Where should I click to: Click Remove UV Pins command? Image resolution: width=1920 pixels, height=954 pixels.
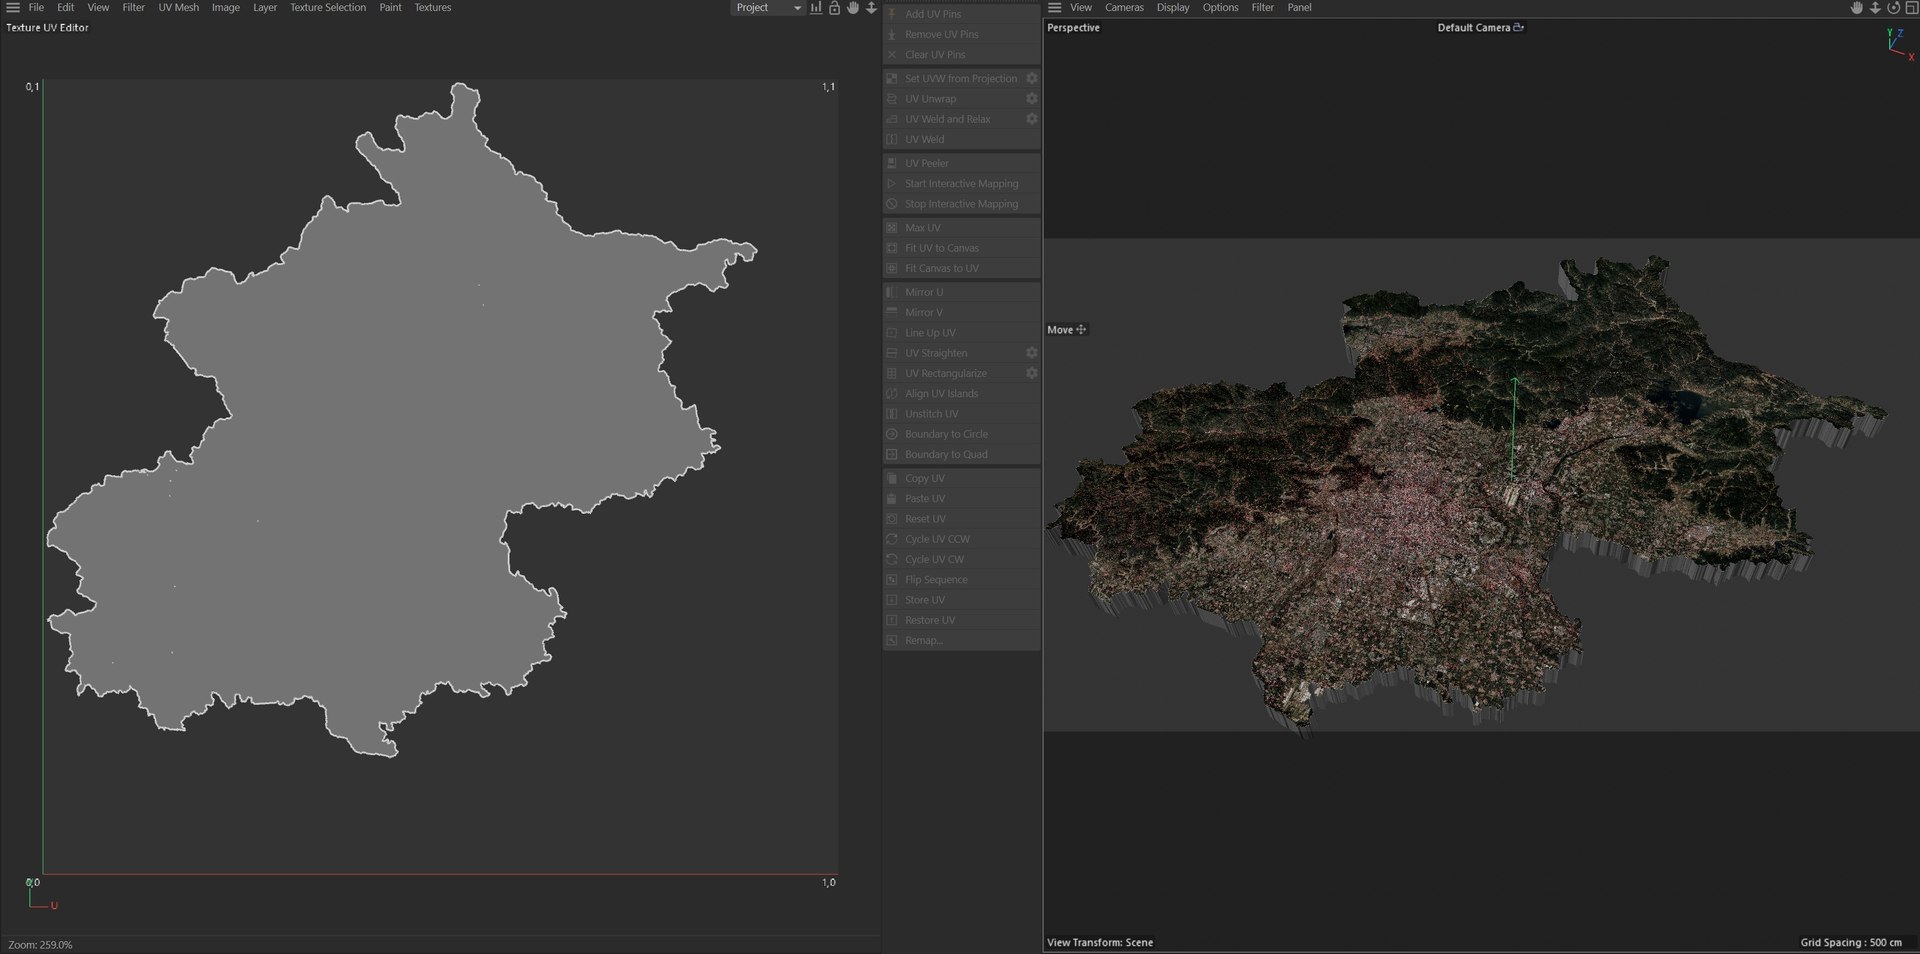point(961,34)
